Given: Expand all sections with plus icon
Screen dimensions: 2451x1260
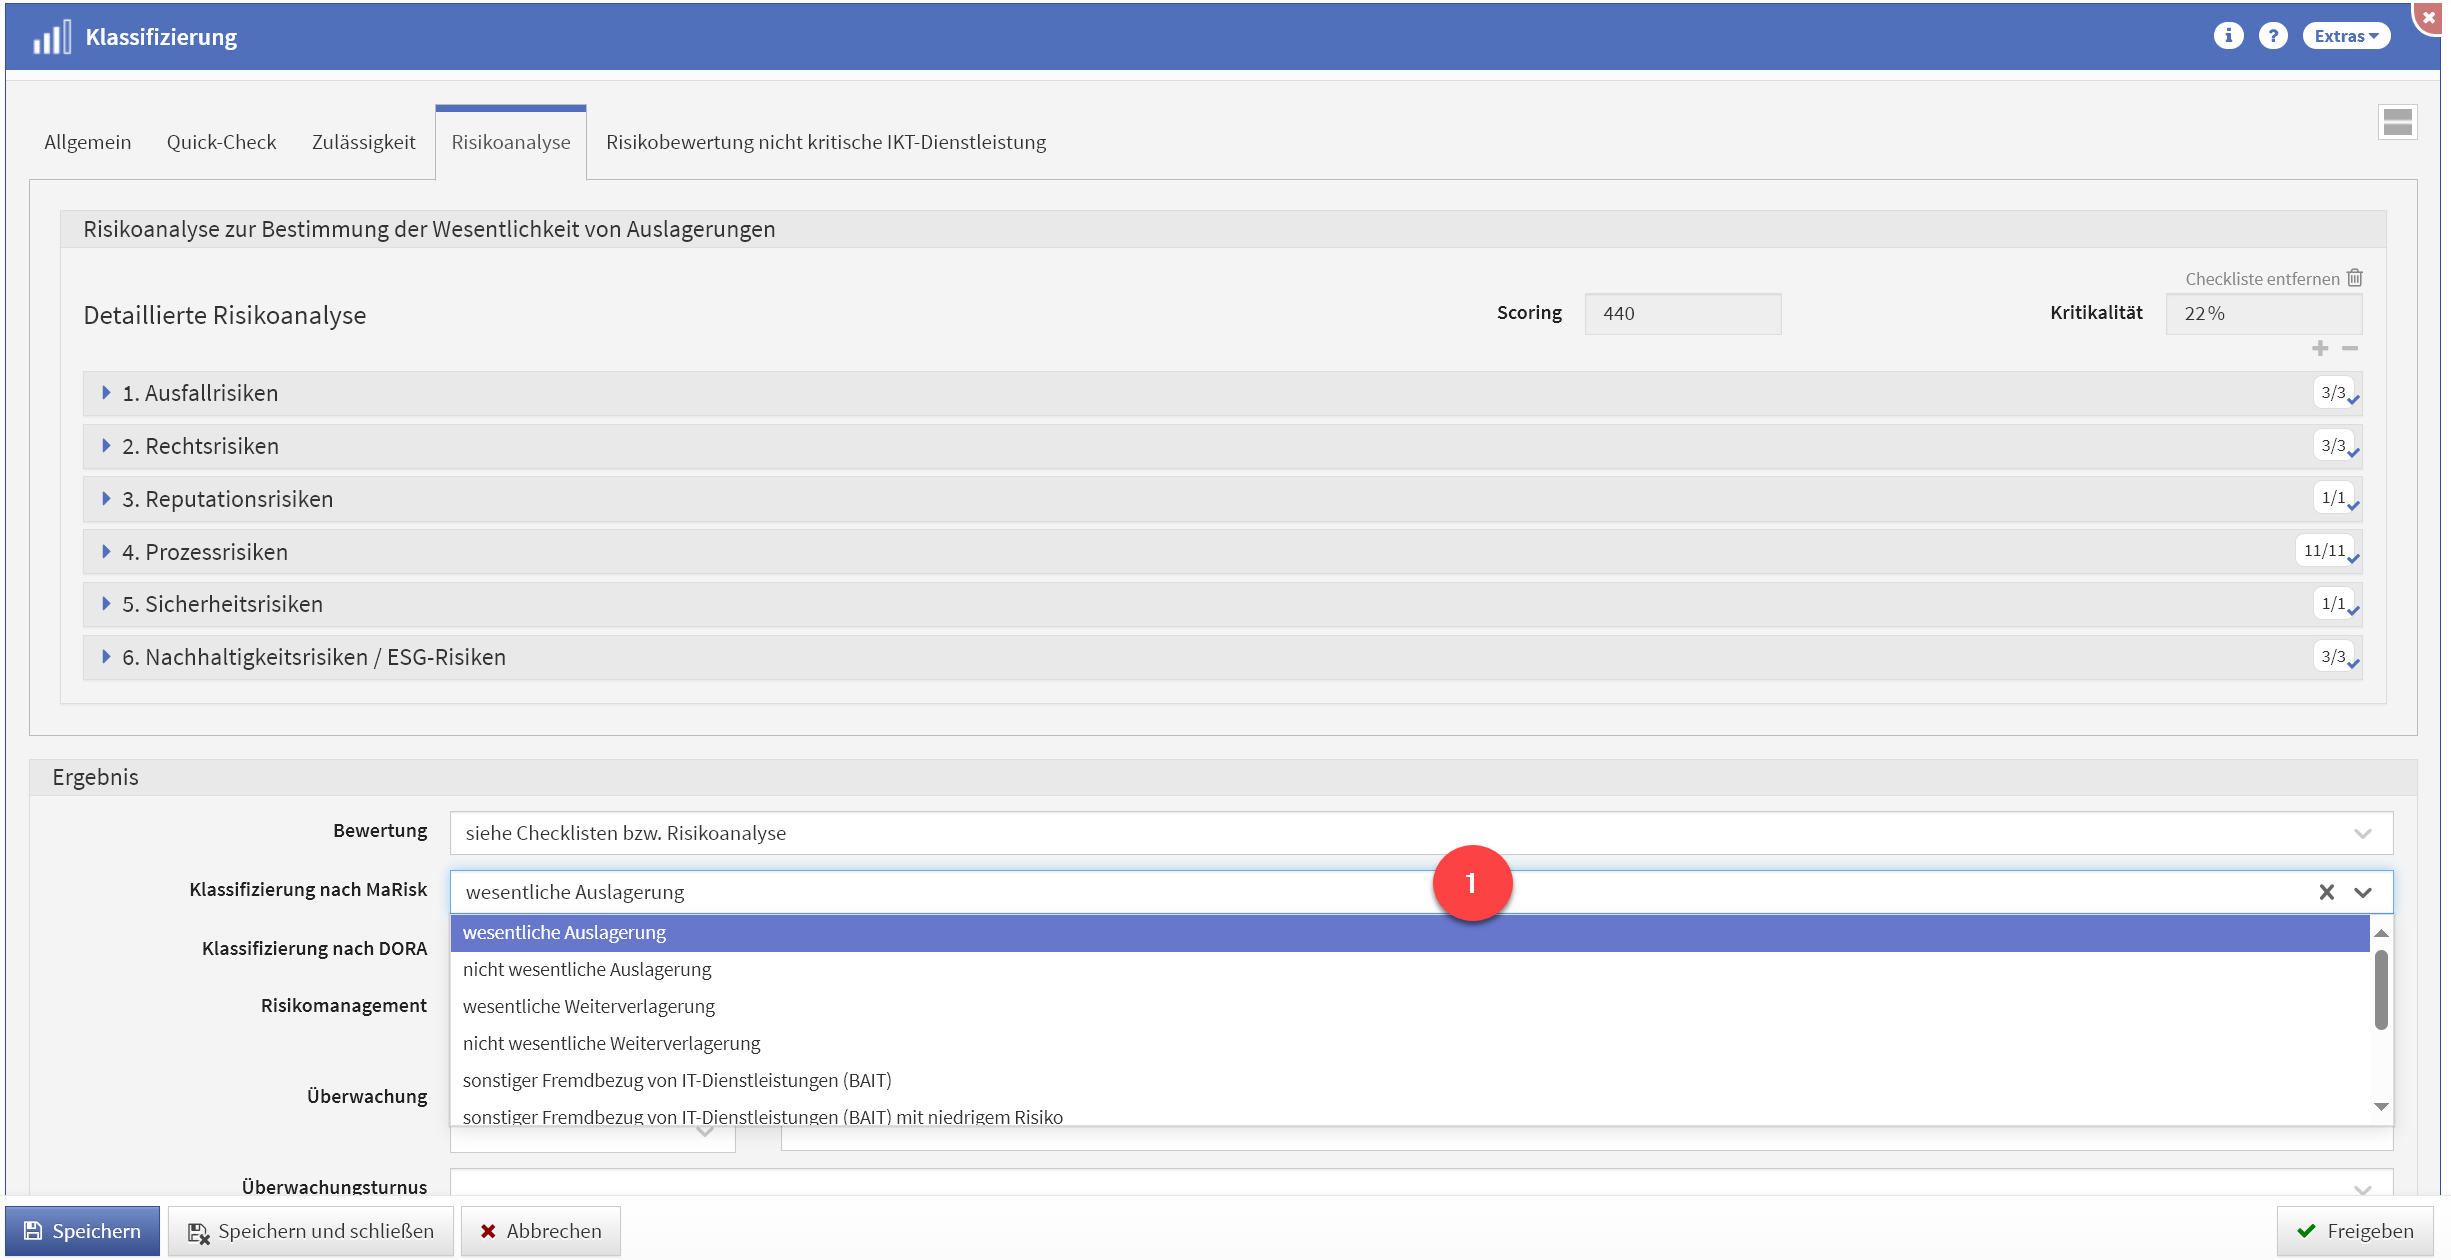Looking at the screenshot, I should [2320, 348].
